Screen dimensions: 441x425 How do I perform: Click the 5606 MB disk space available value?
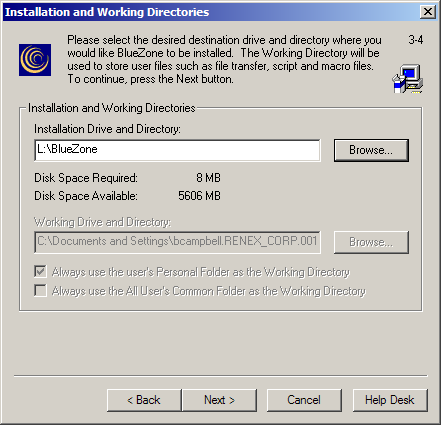click(x=199, y=196)
